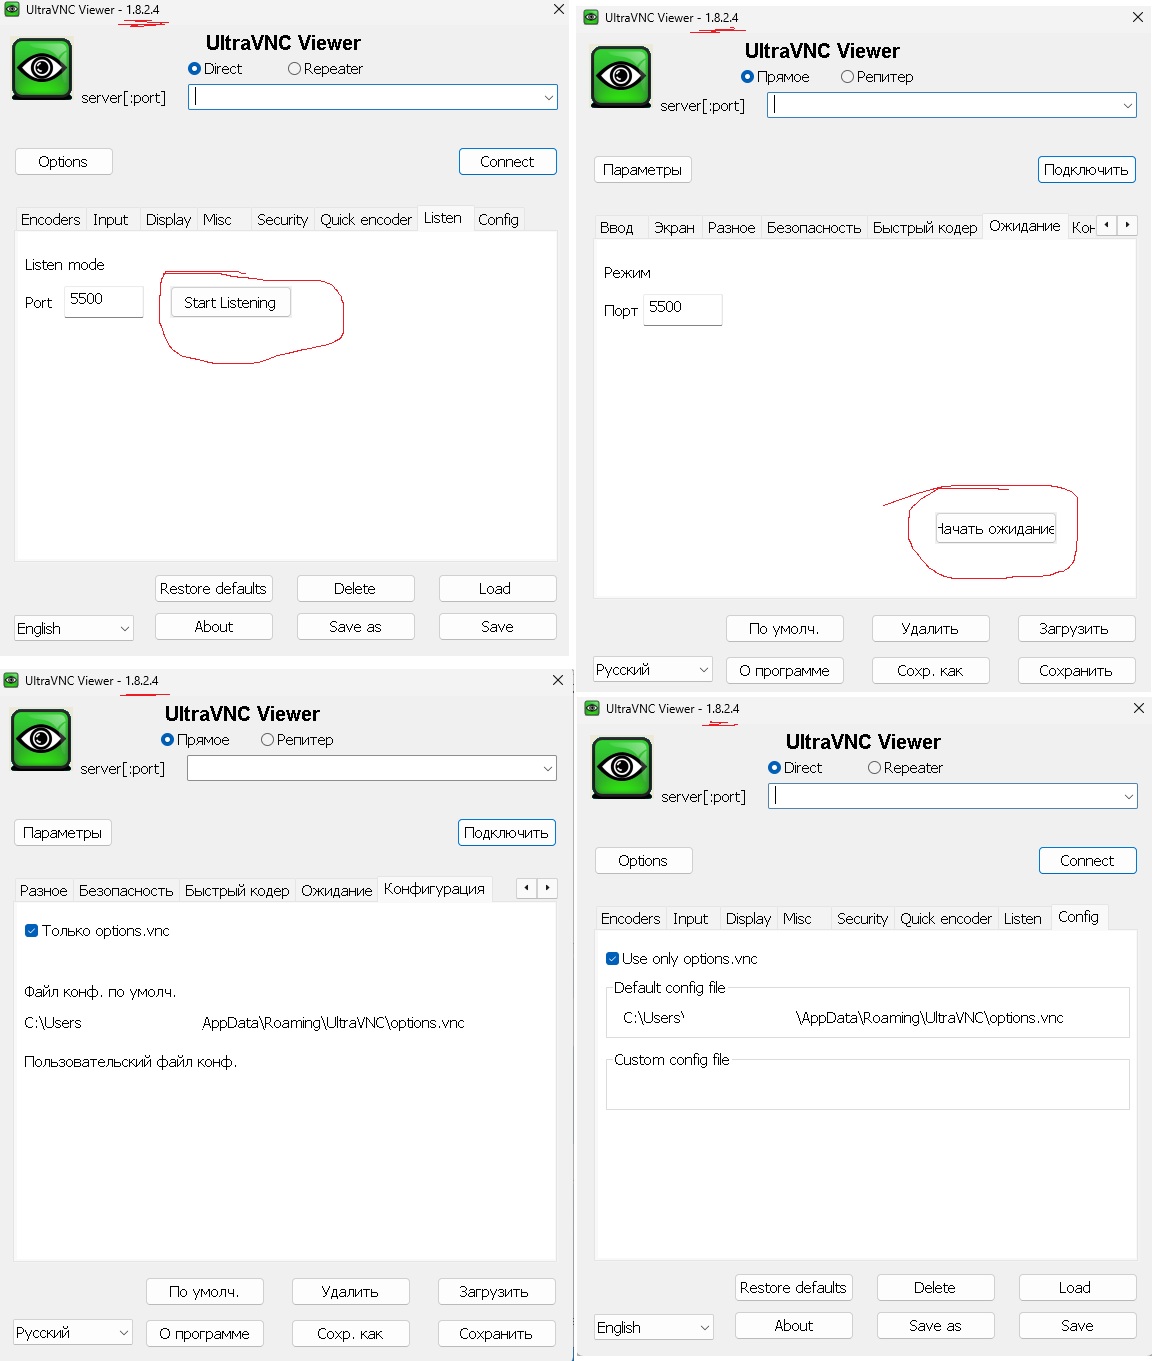Click the green eye logo in the Russian Ожидание-tab window
The image size is (1156, 1361).
(621, 77)
